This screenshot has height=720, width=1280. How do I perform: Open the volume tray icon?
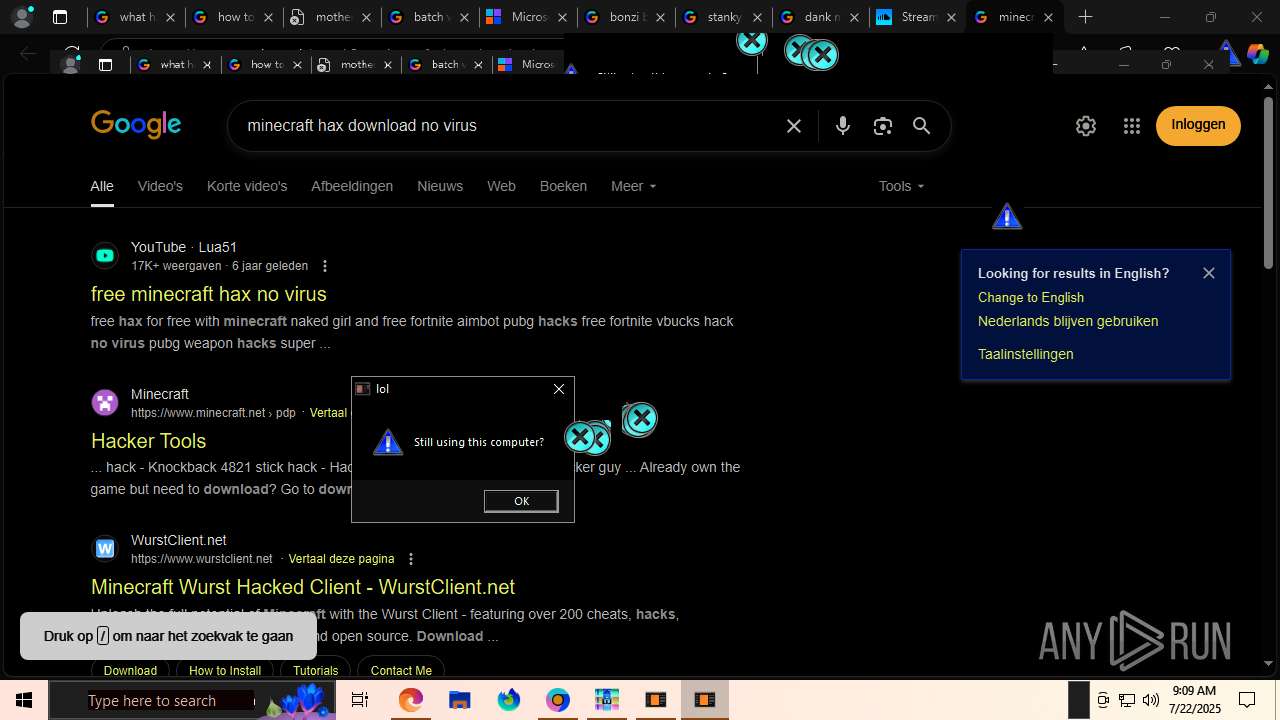(1150, 700)
